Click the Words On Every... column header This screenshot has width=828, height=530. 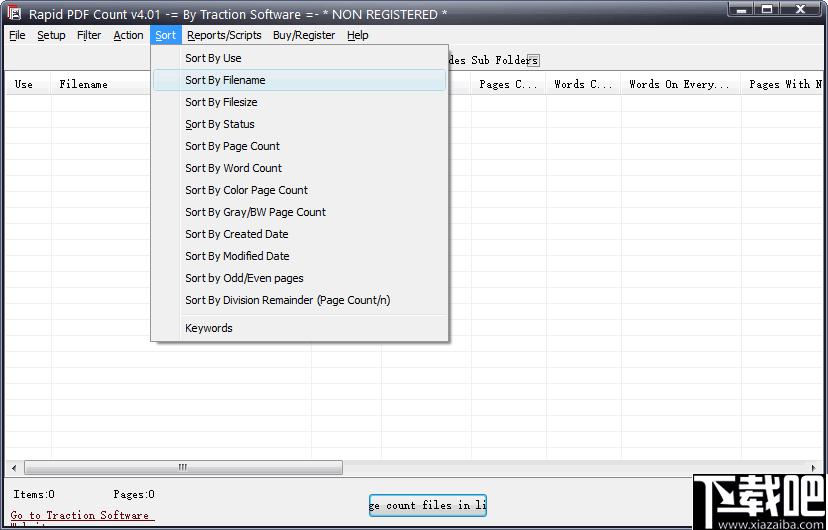681,84
